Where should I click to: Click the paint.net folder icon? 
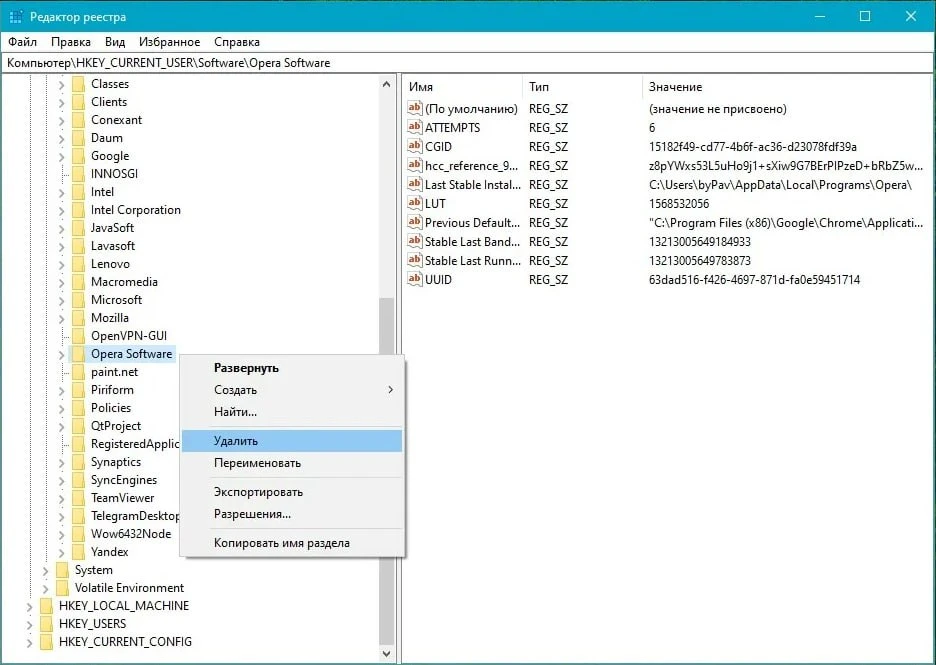78,372
